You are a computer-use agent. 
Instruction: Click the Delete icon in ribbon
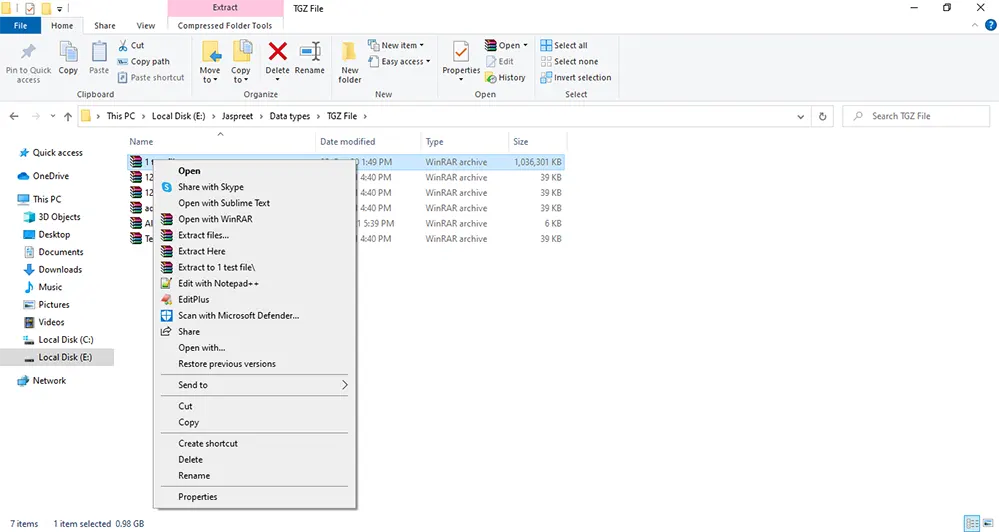click(277, 54)
